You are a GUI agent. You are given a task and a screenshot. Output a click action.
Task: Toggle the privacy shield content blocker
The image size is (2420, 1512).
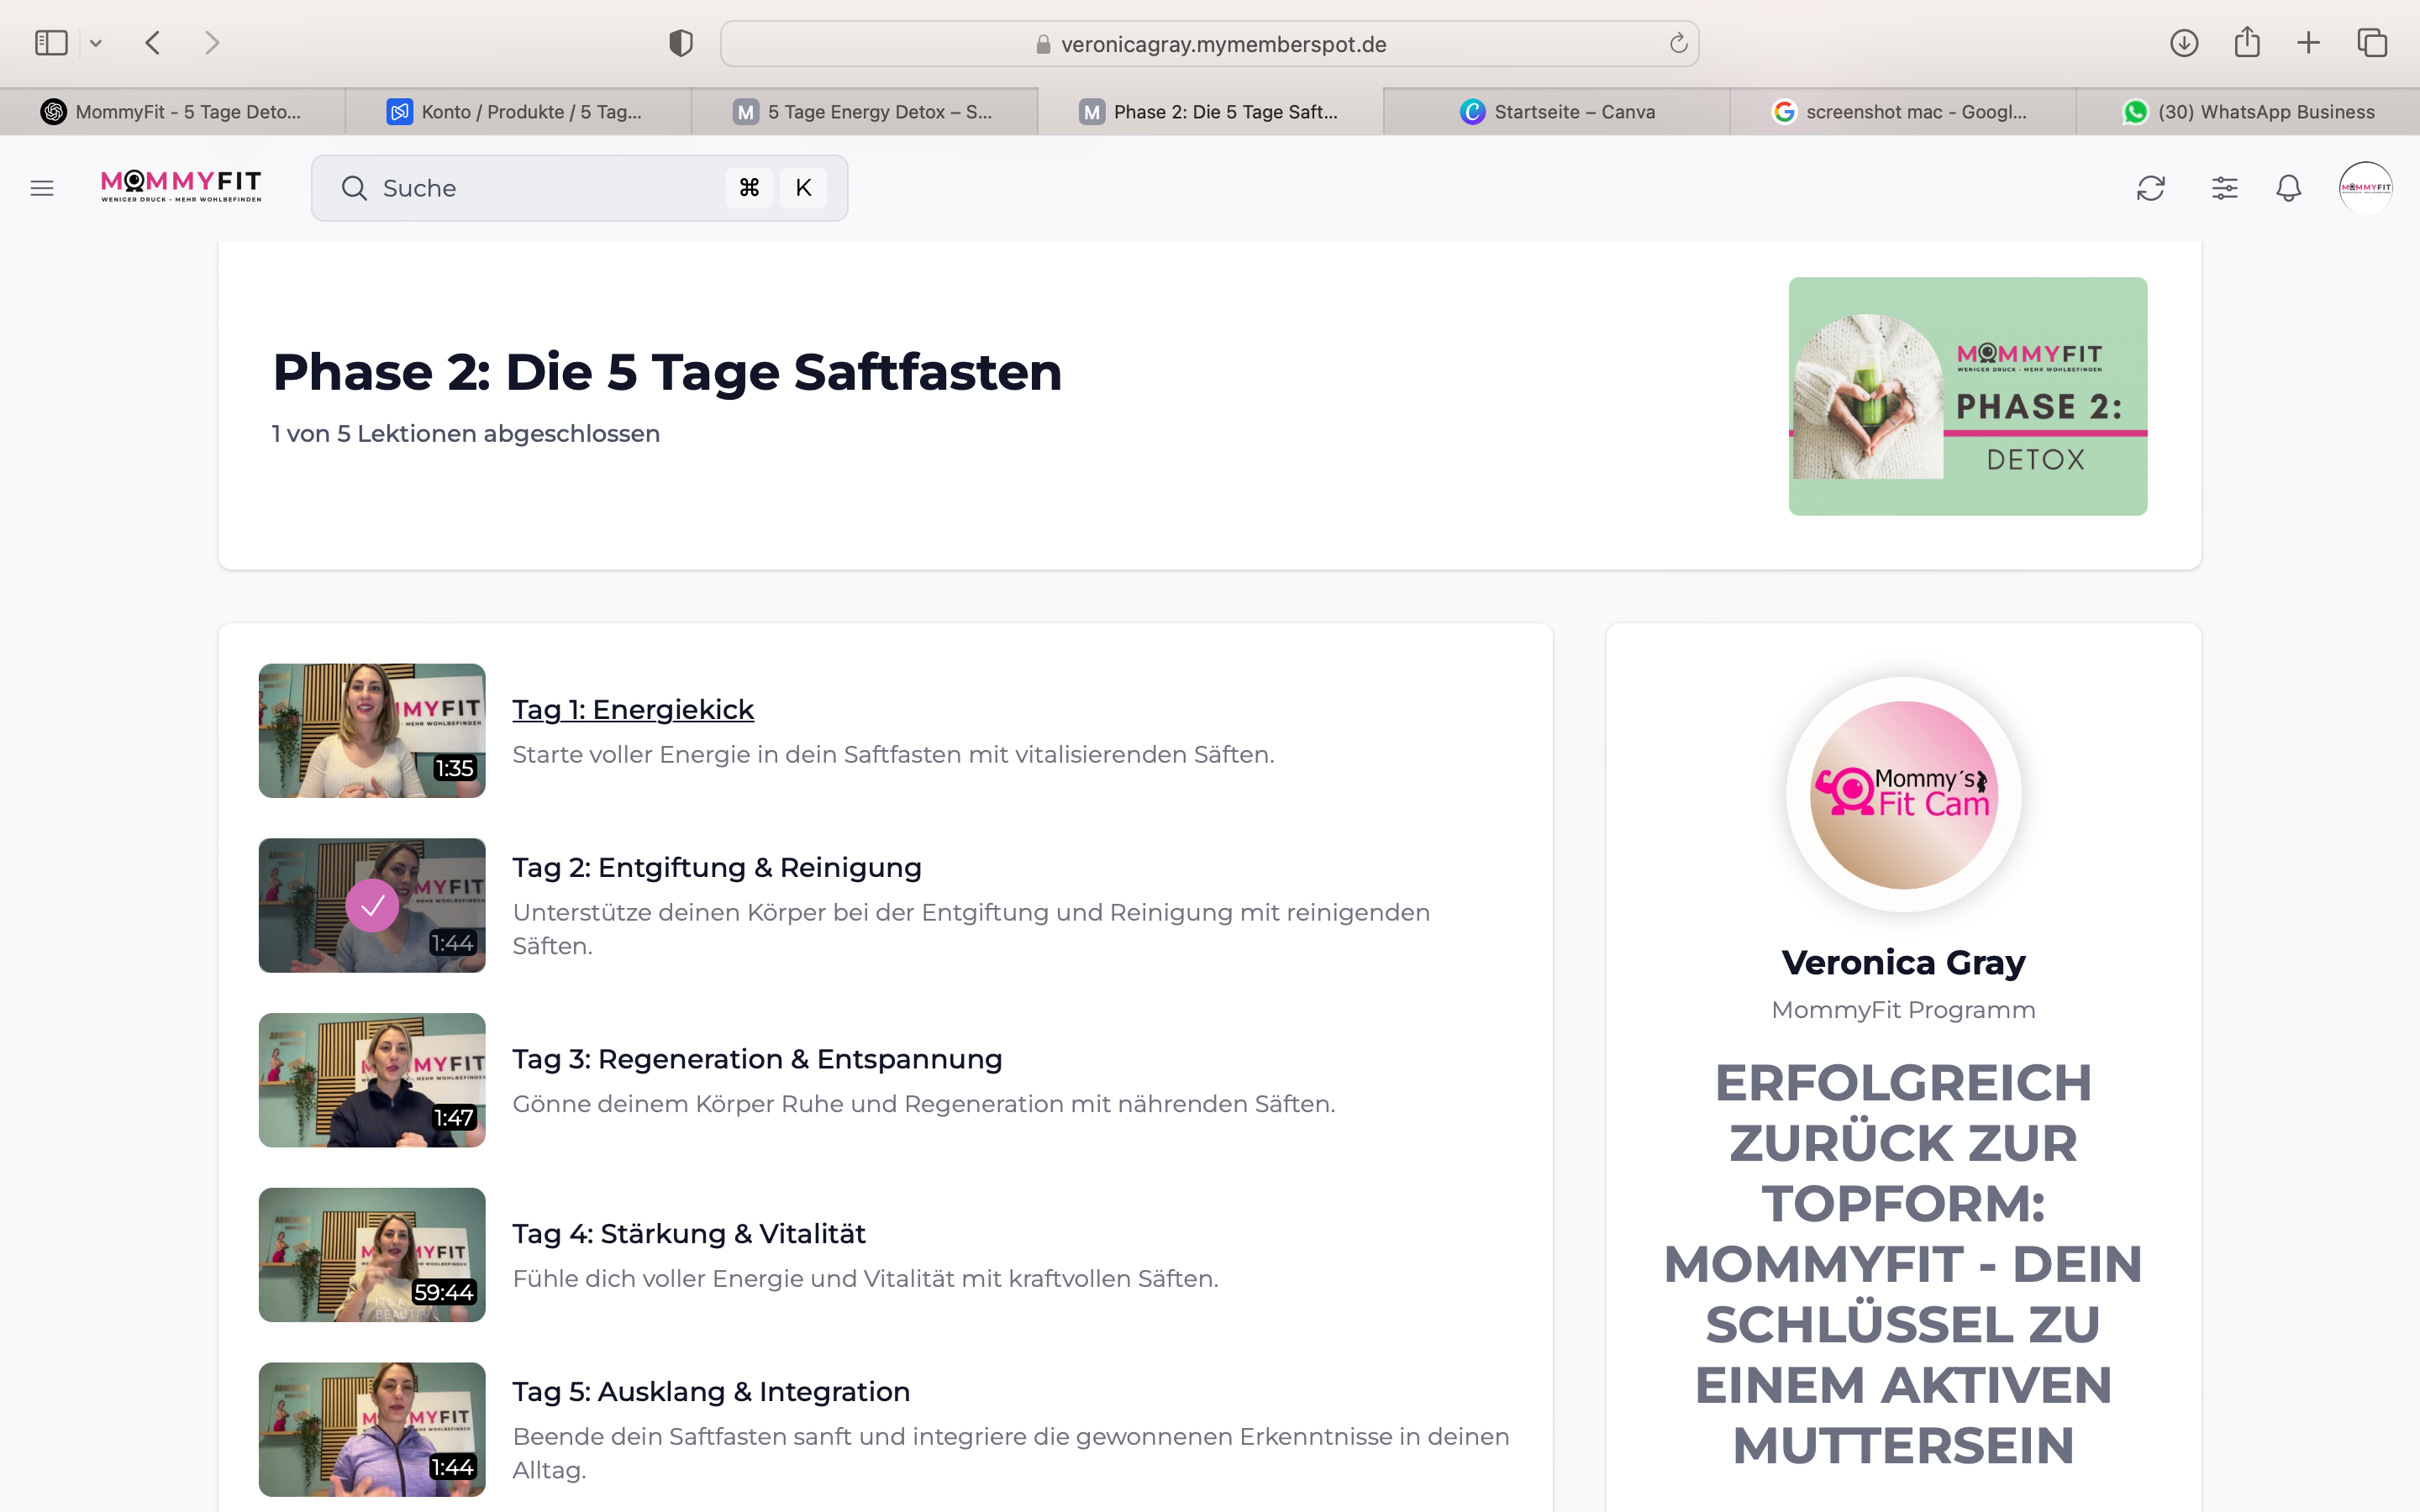coord(680,43)
